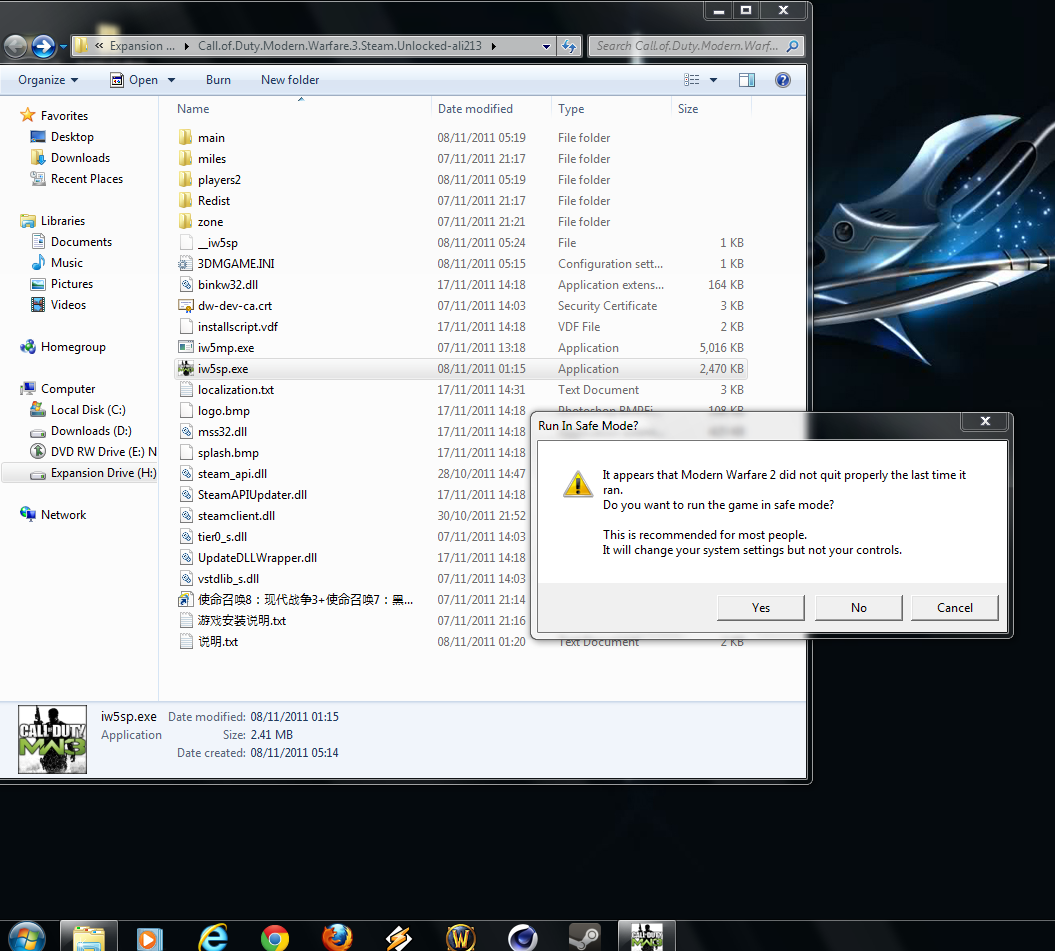1055x951 pixels.
Task: Open the Videos library
Action: (59, 305)
